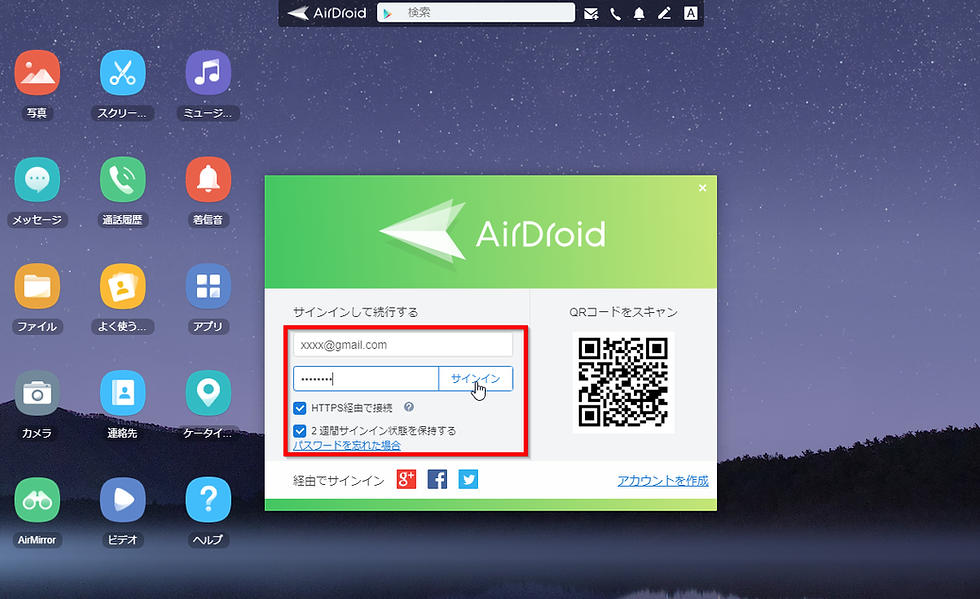The height and width of the screenshot is (599, 980).
Task: Launch the AirMirror binoculars icon
Action: click(x=38, y=500)
